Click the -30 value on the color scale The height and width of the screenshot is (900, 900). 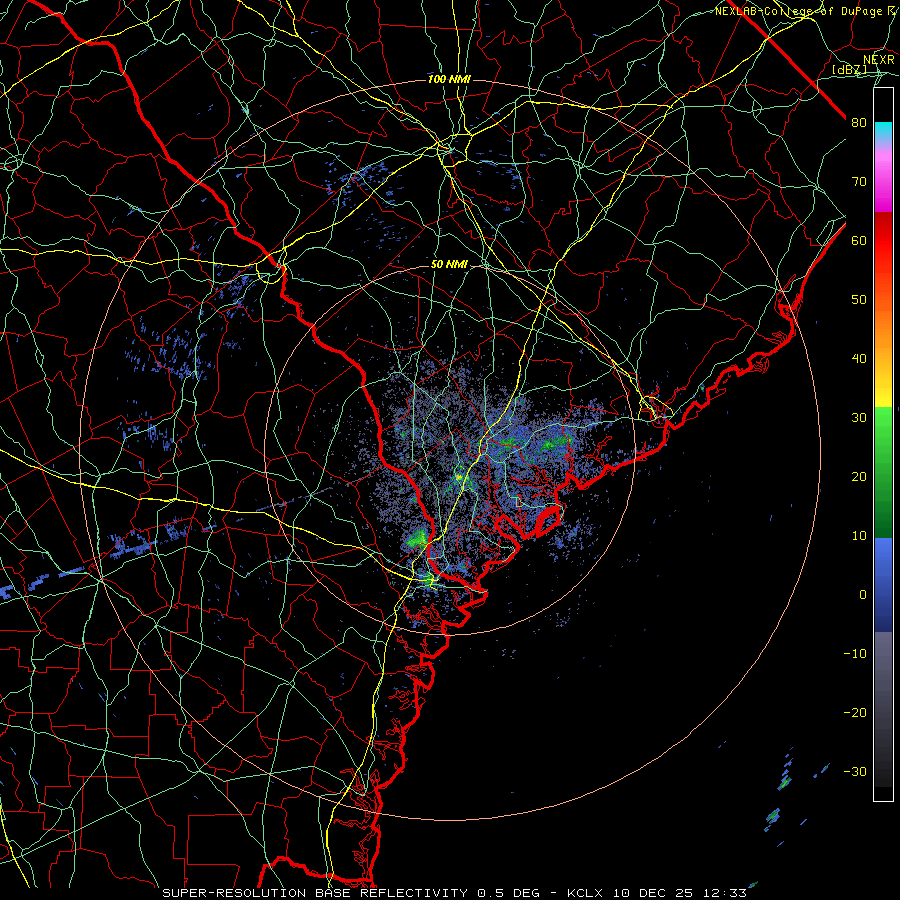tap(855, 771)
